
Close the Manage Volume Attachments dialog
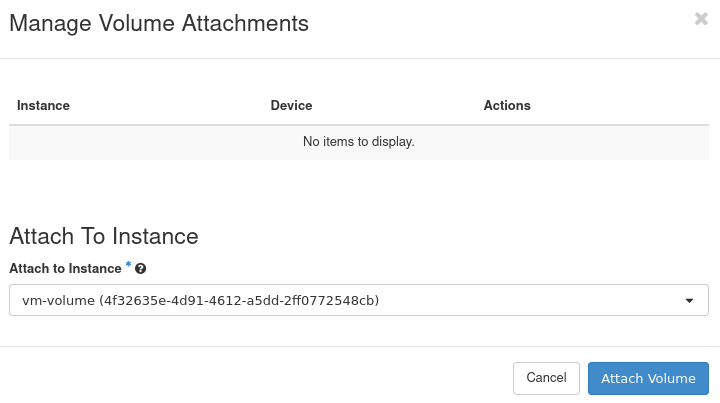click(x=701, y=19)
